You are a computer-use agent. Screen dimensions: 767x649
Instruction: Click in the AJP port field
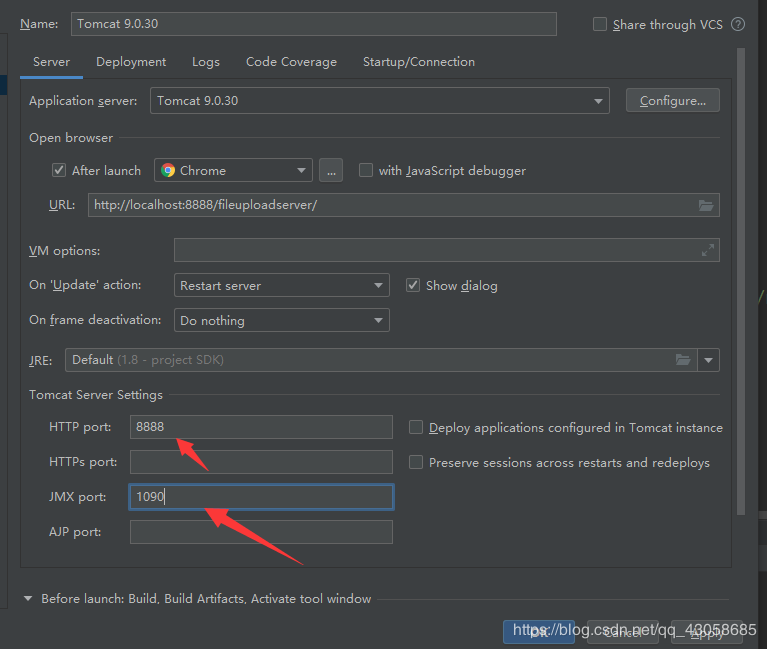point(261,532)
